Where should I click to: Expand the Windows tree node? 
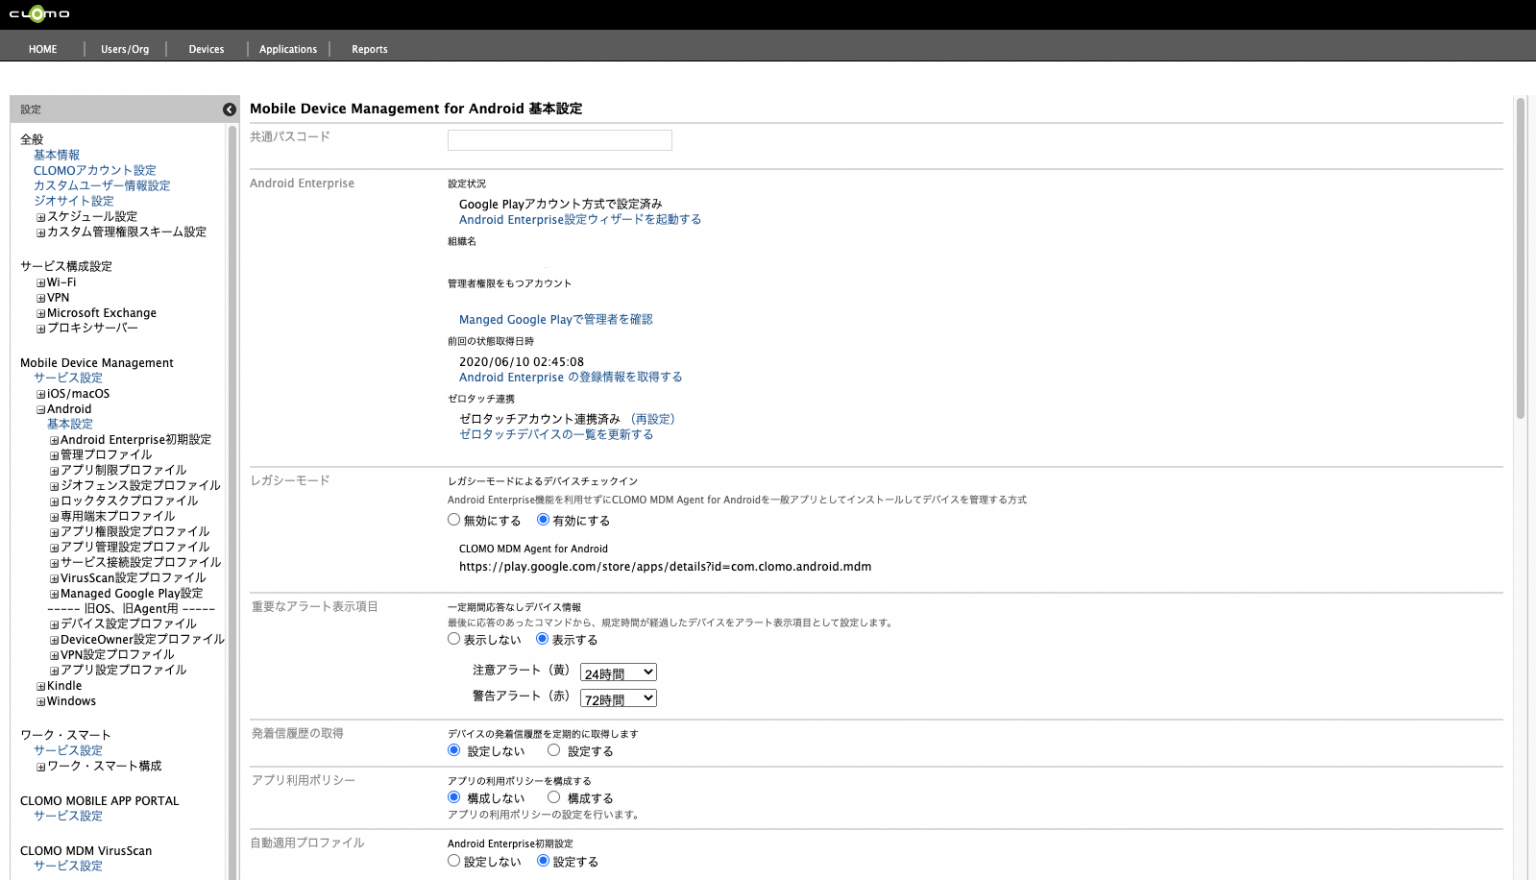[x=41, y=702]
